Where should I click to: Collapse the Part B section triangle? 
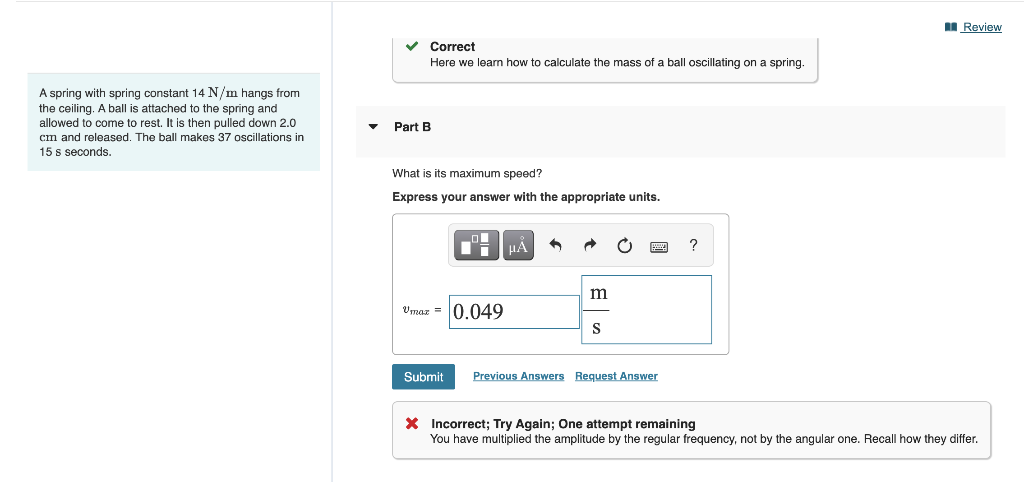tap(373, 127)
